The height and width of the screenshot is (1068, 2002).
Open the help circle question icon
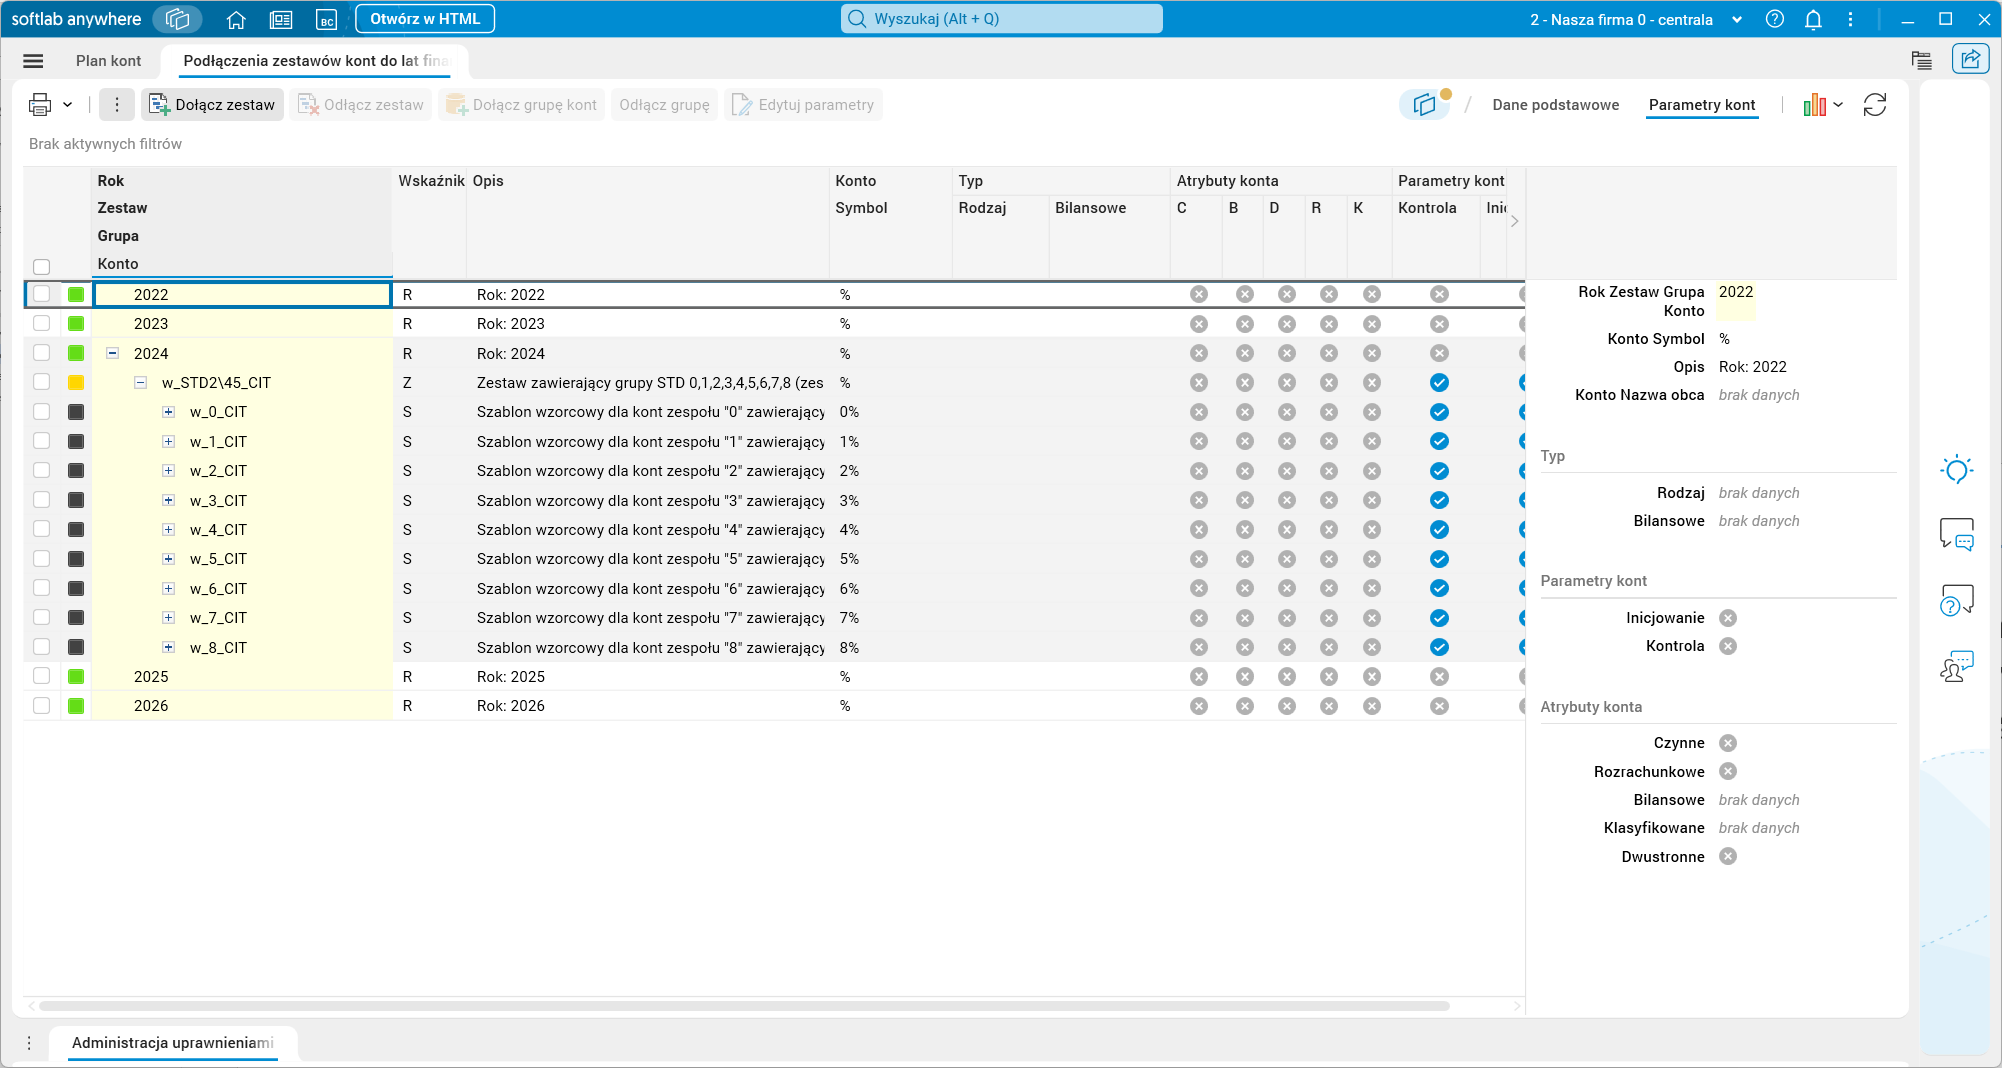pos(1774,19)
